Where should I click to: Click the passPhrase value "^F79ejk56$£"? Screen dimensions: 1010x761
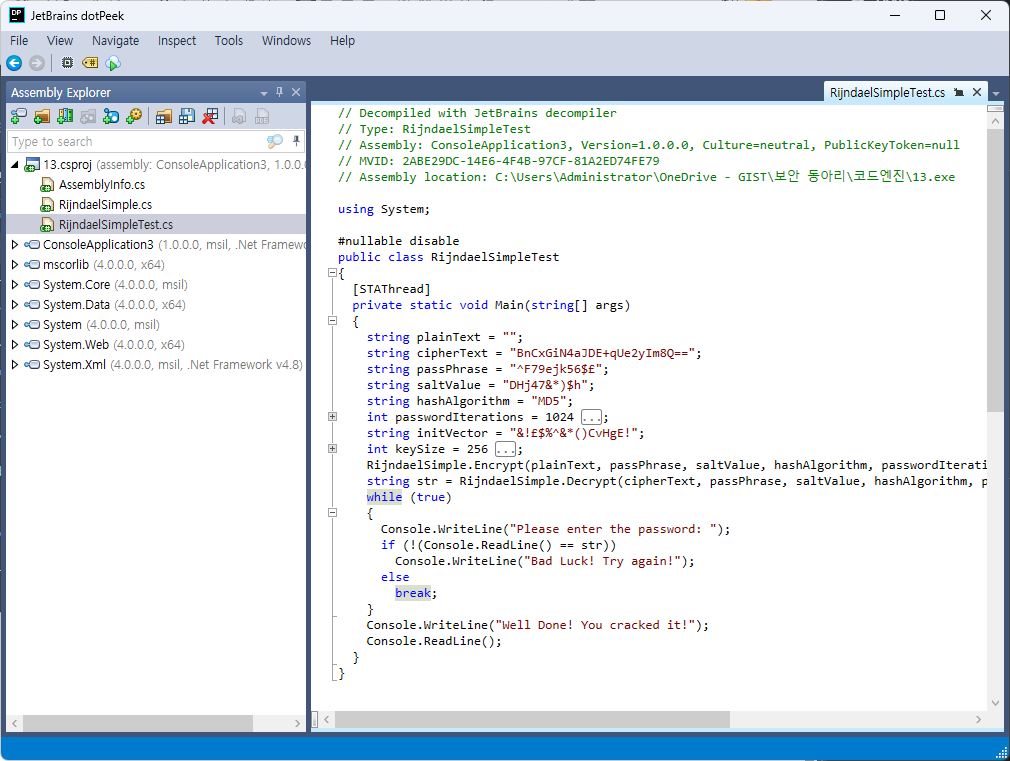555,369
